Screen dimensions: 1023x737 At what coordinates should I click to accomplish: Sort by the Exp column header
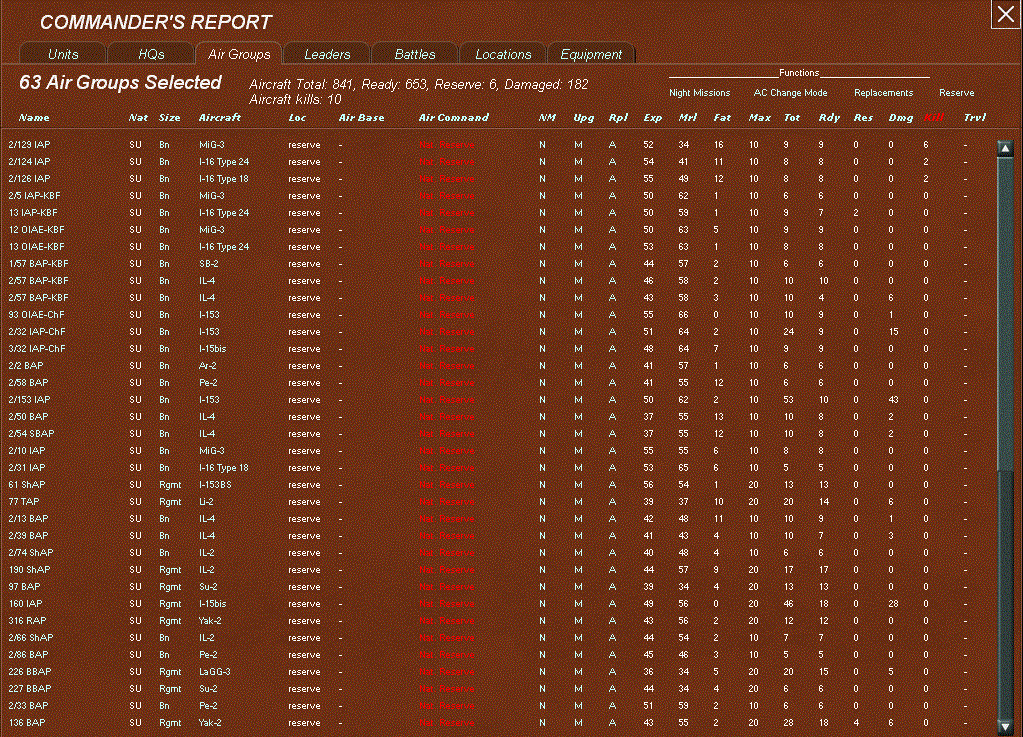point(652,117)
